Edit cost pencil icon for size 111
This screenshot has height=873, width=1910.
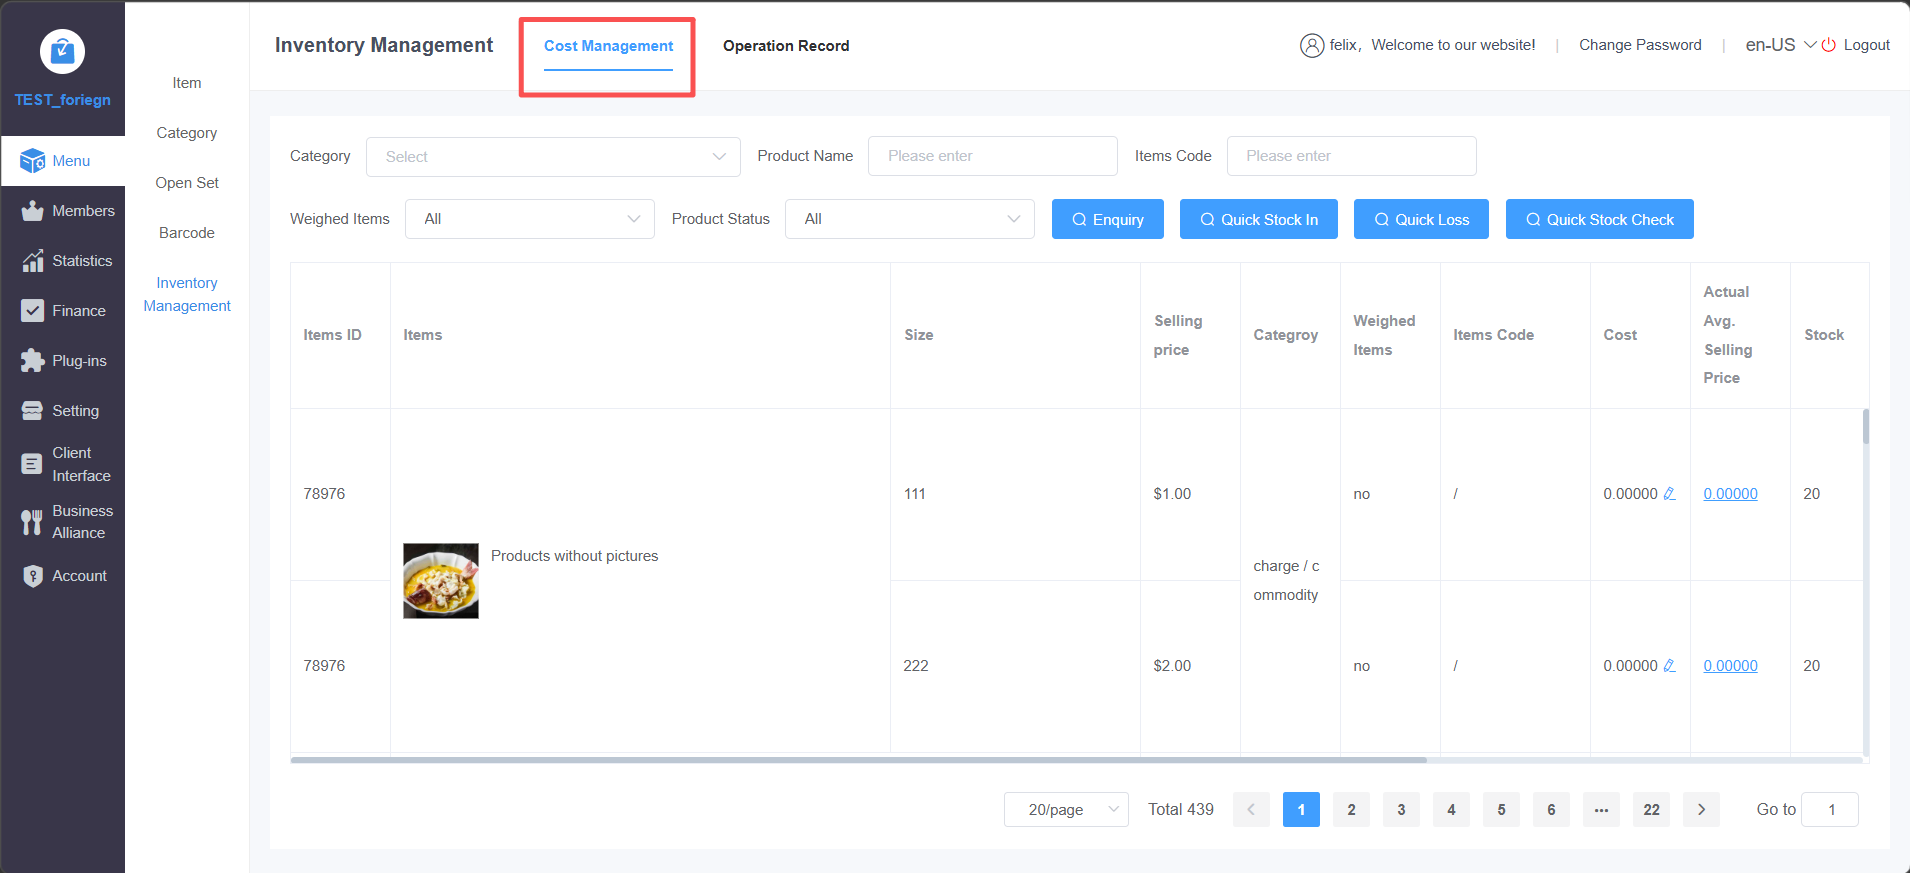click(1669, 494)
